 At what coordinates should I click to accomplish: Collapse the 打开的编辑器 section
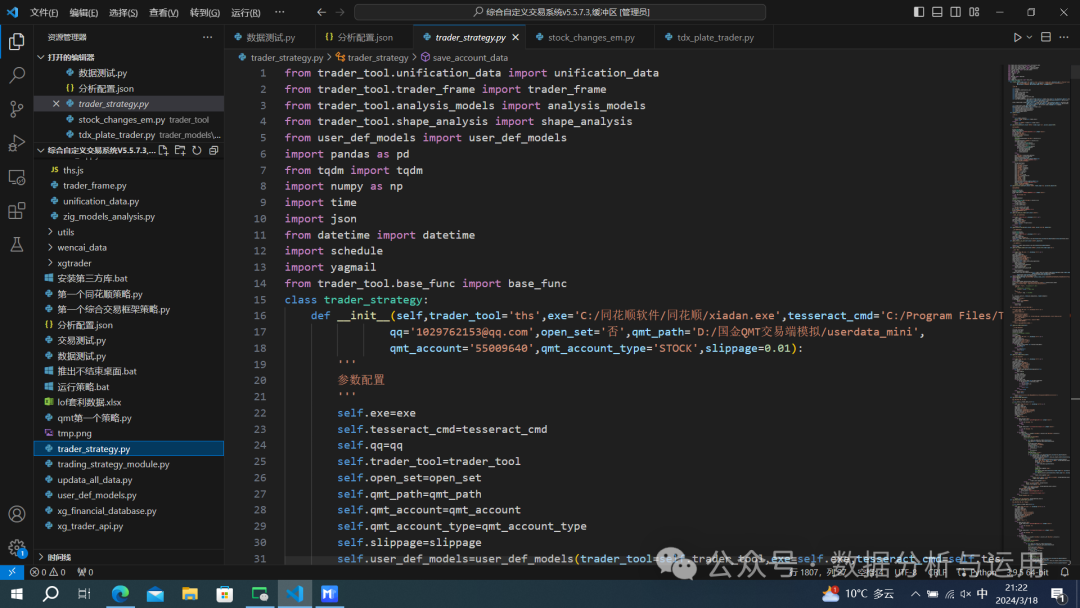(41, 57)
